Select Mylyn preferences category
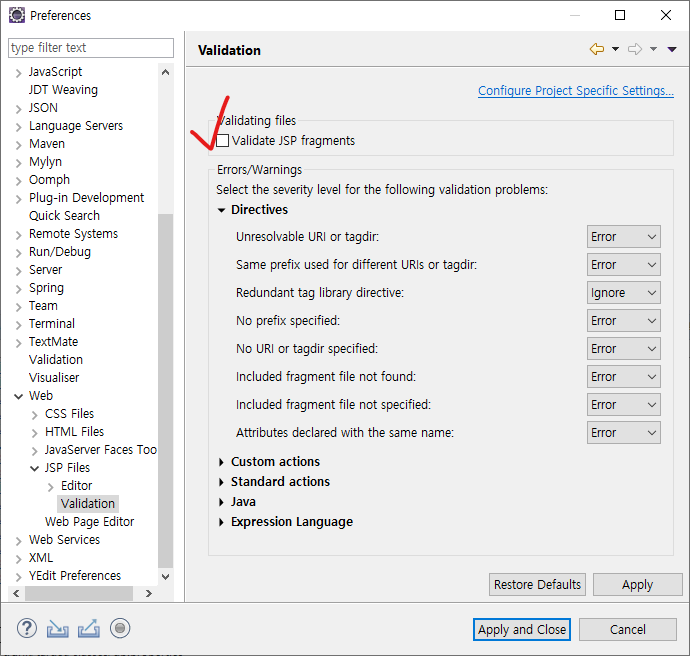690x656 pixels. 45,162
